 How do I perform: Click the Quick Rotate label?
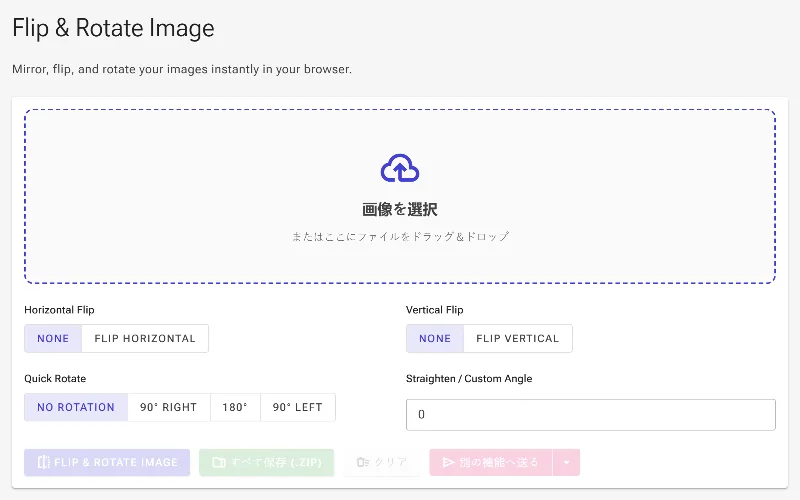[x=55, y=379]
